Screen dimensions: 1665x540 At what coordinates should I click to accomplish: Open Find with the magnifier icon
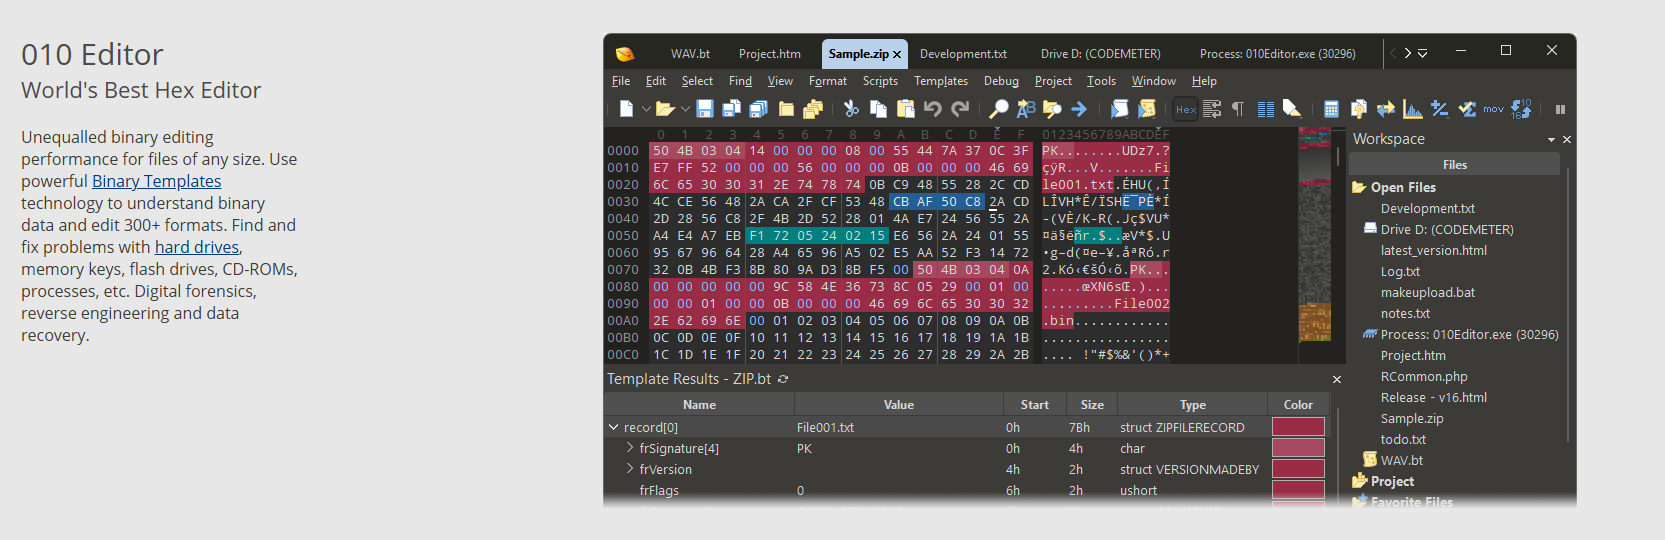[998, 109]
